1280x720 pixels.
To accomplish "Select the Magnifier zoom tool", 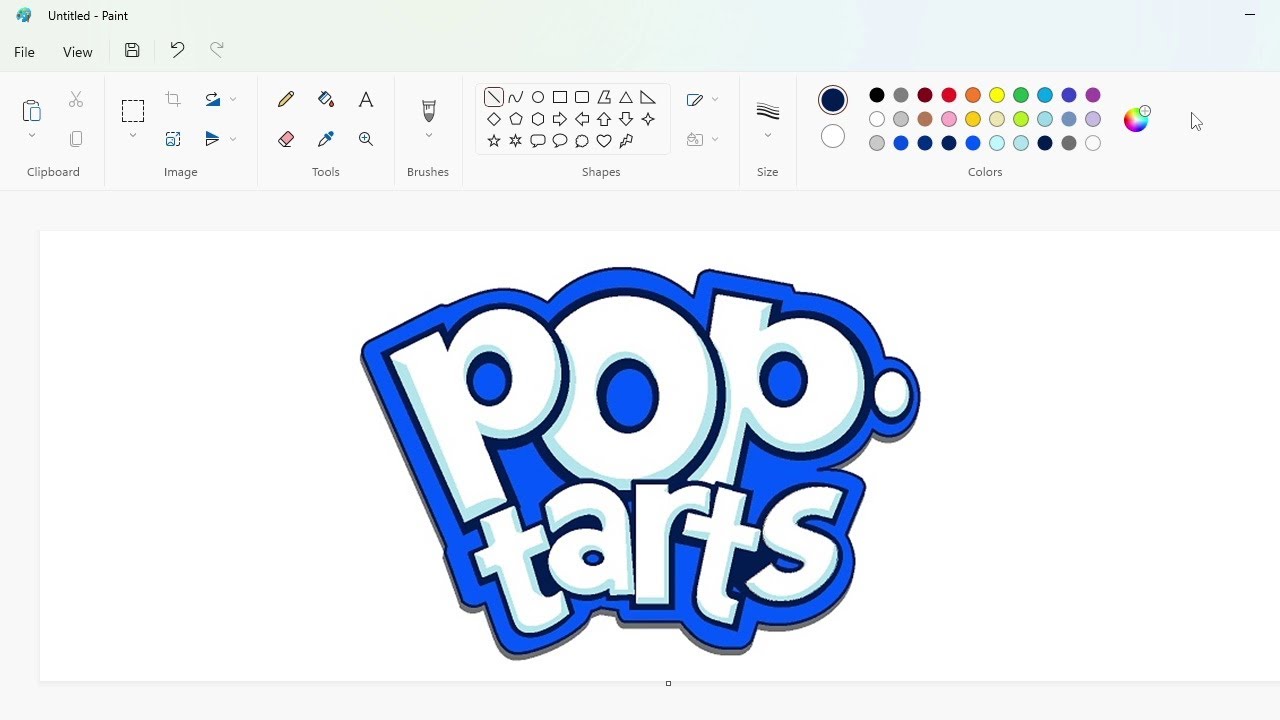I will (366, 139).
